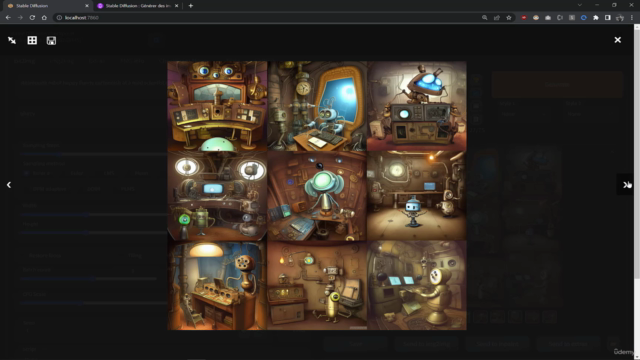Toggle tile view grid icon
The height and width of the screenshot is (360, 640).
[32, 40]
